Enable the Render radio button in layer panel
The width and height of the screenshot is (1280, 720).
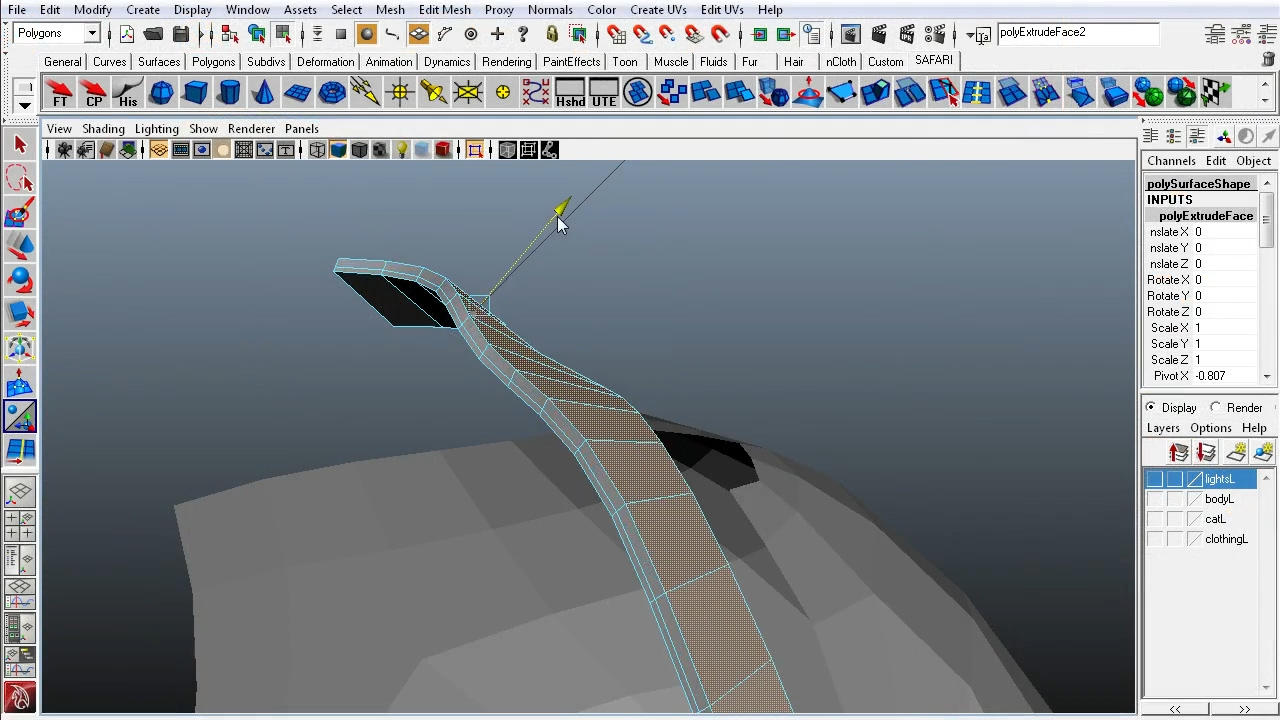click(1216, 407)
